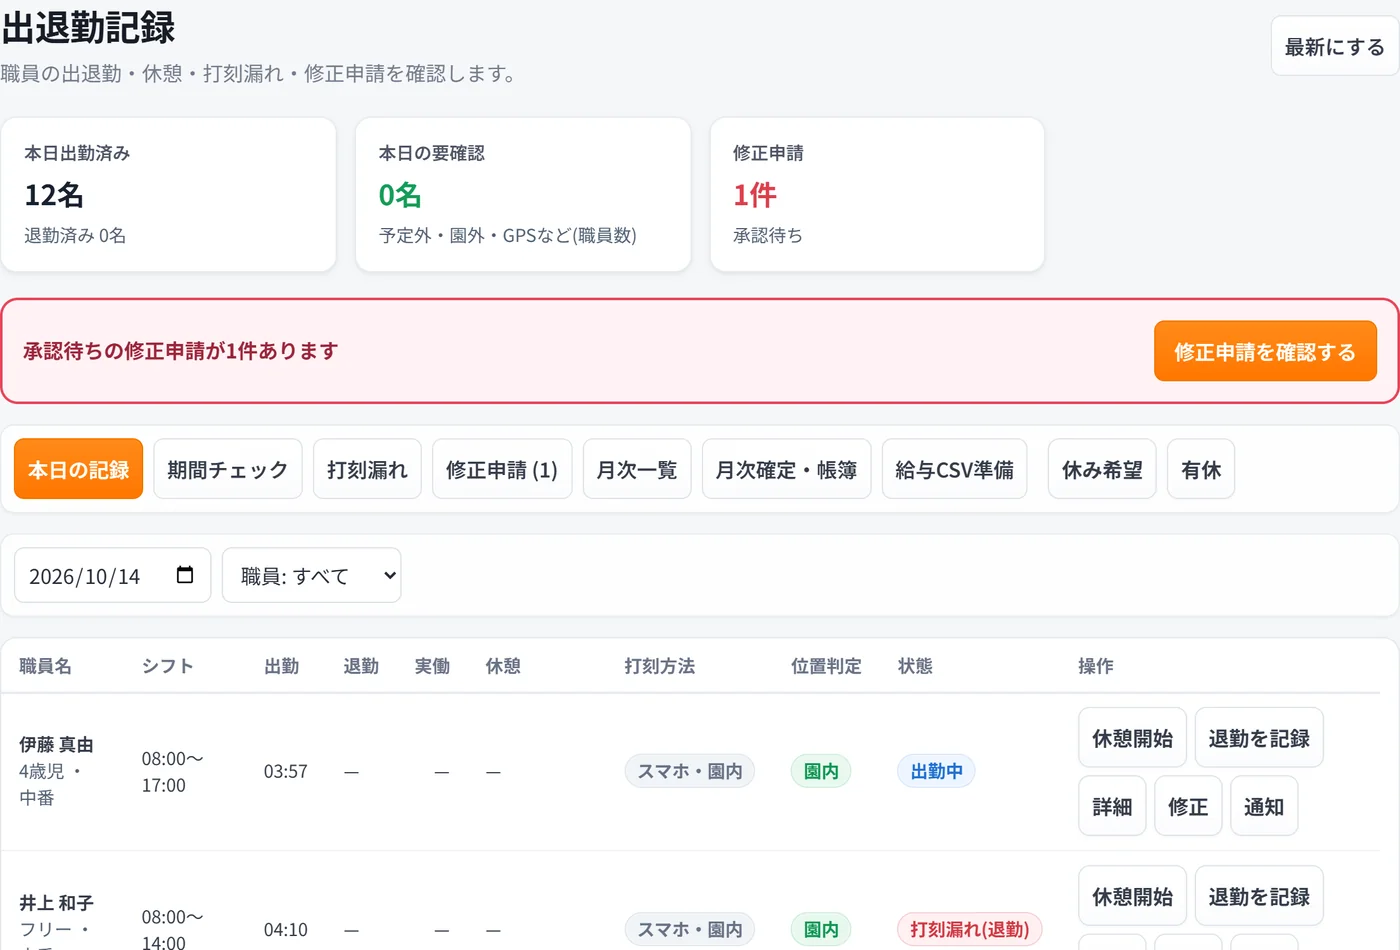
Task: Click スマホ・園内 badge in 伊藤 真由 row
Action: coord(690,771)
